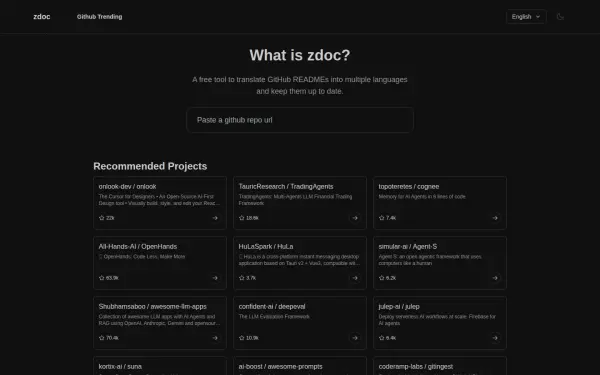This screenshot has height=375, width=600.
Task: Click star icon on Agent-S card
Action: pyautogui.click(x=382, y=278)
